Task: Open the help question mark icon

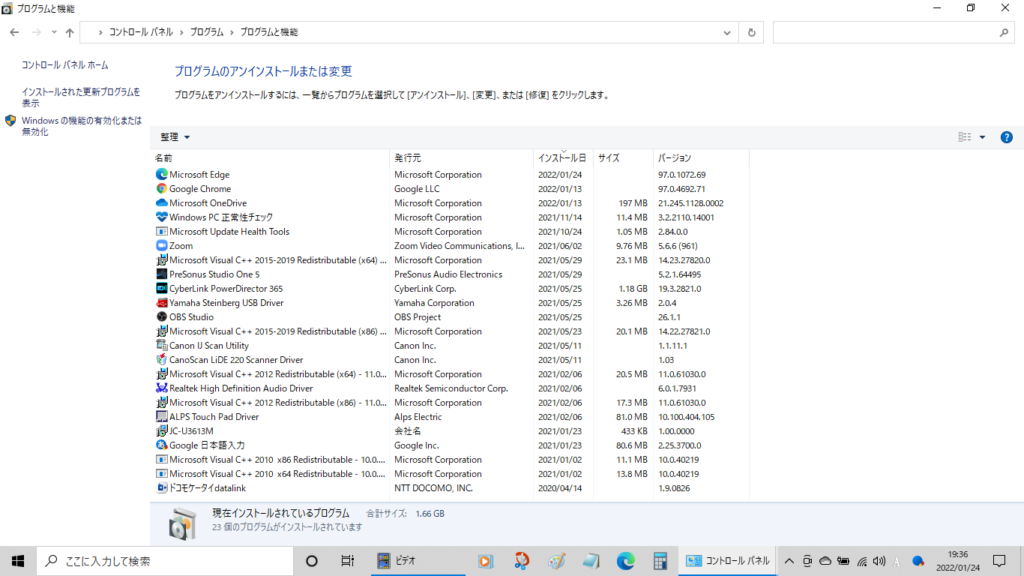Action: [1006, 137]
